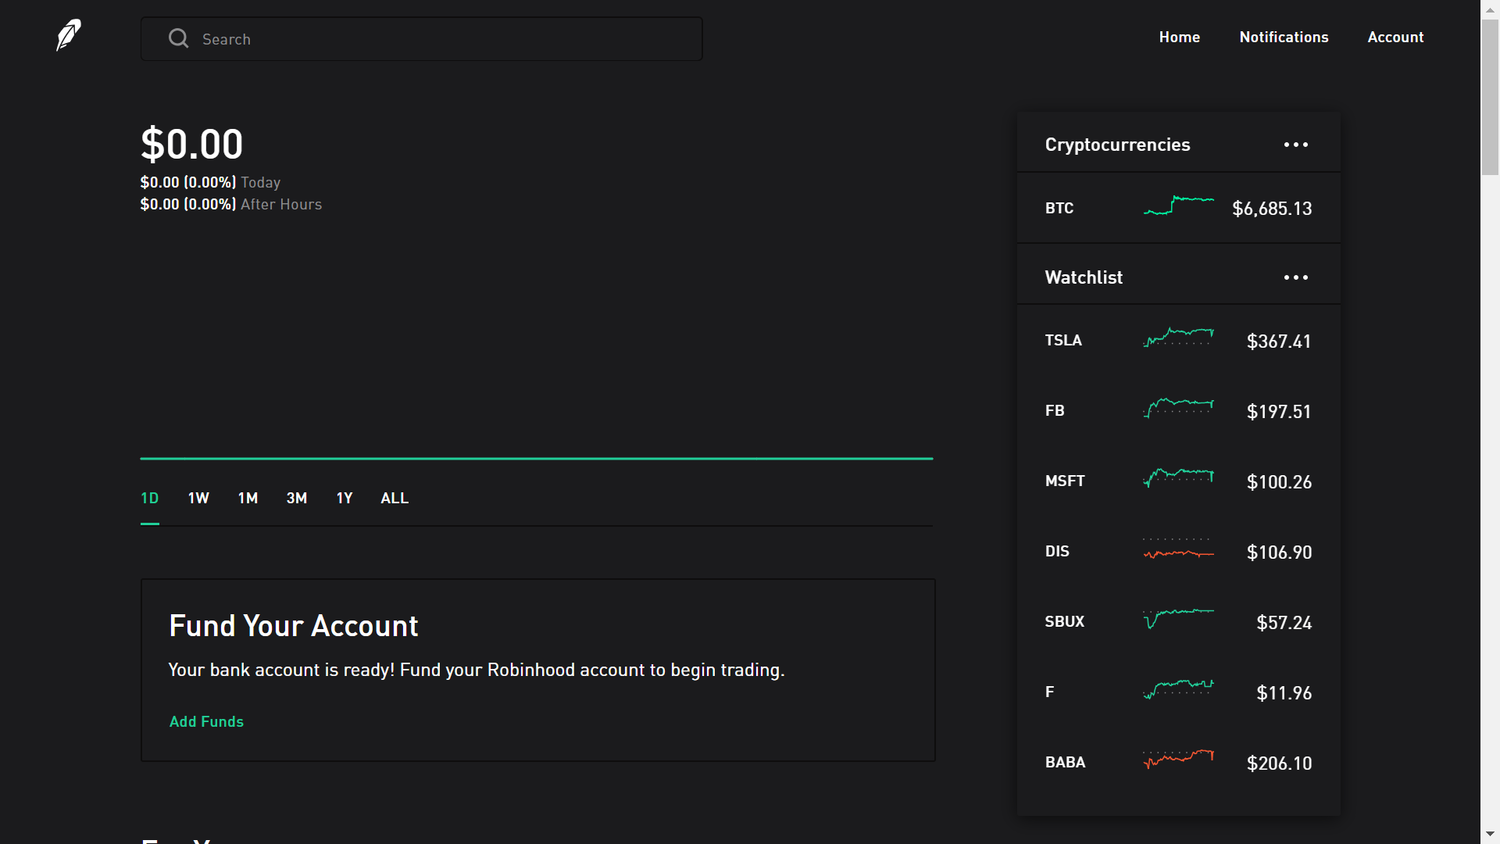The width and height of the screenshot is (1500, 844).
Task: Click the Robinhood feather logo
Action: click(68, 36)
